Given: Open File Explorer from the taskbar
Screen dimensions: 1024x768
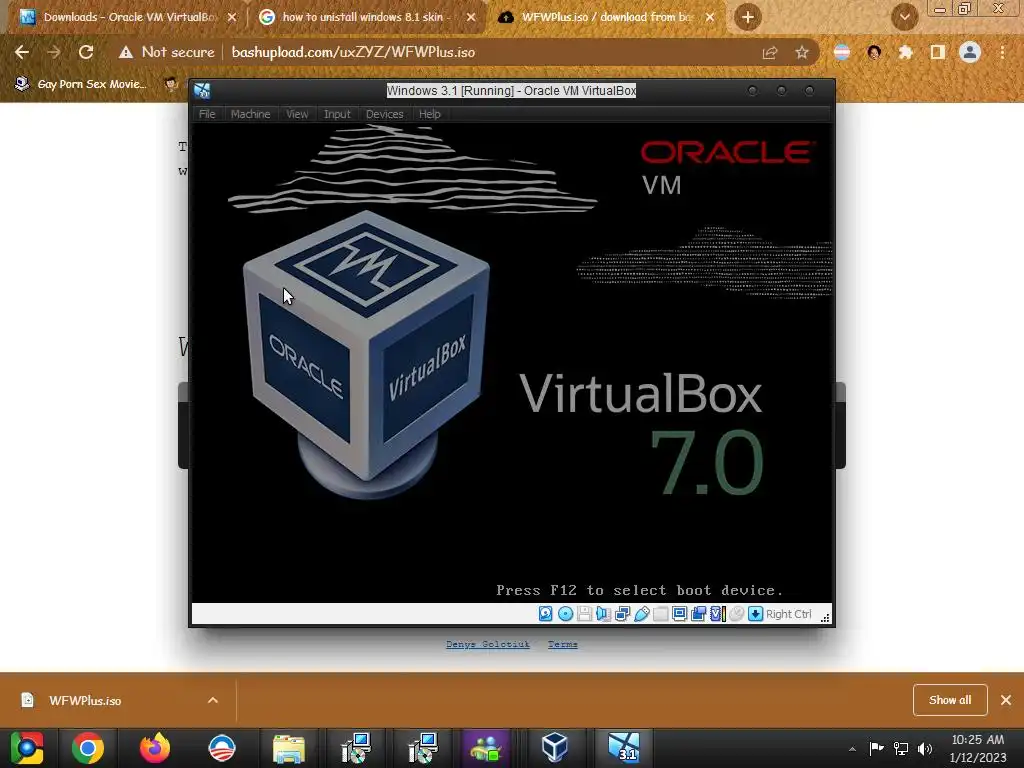Looking at the screenshot, I should pyautogui.click(x=289, y=748).
